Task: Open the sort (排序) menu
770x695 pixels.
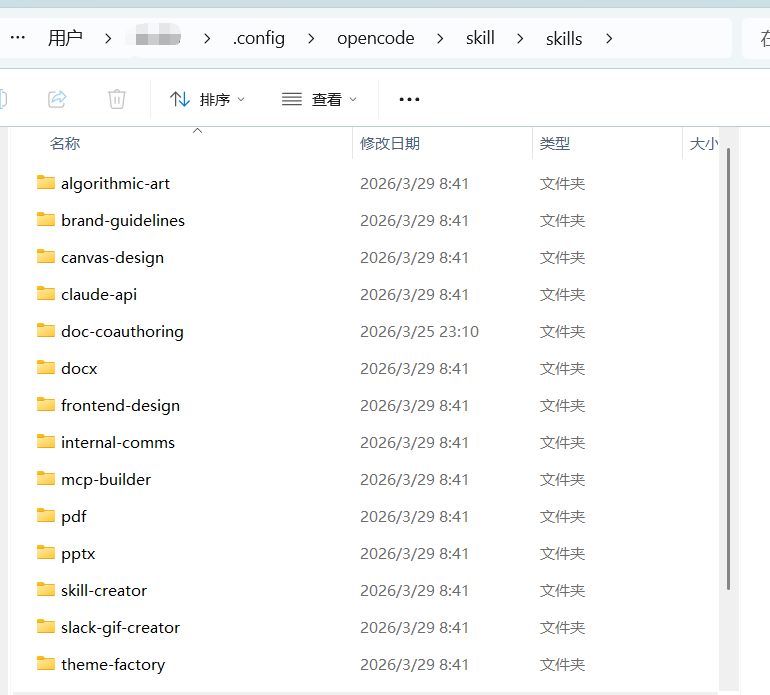Action: pyautogui.click(x=207, y=100)
